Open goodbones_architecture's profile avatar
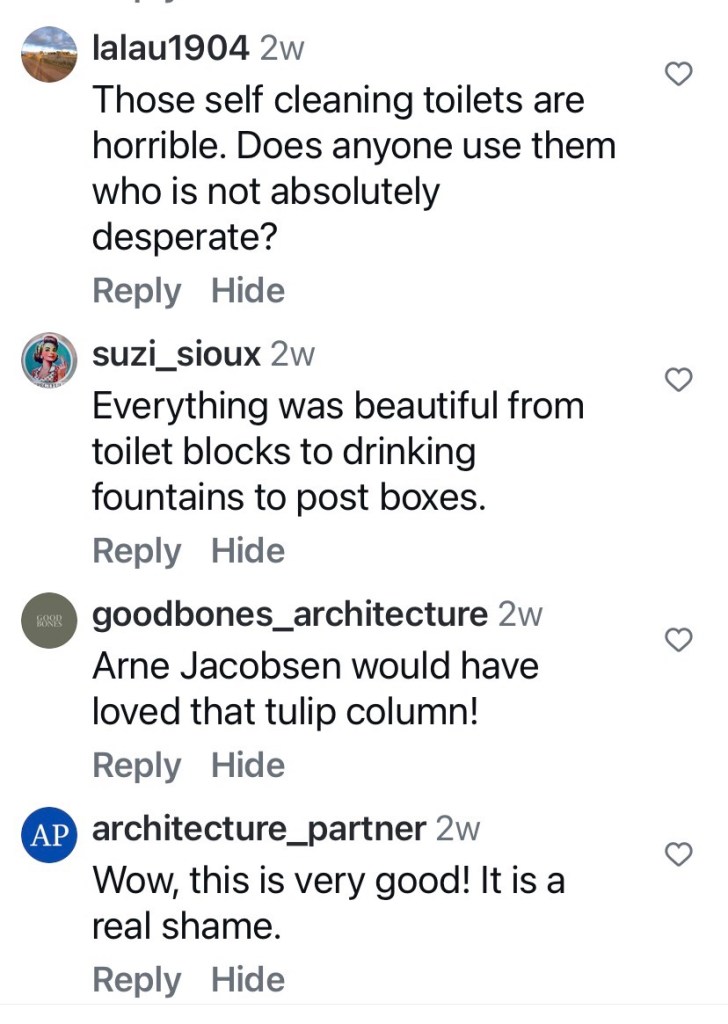The width and height of the screenshot is (728, 1024). tap(49, 621)
